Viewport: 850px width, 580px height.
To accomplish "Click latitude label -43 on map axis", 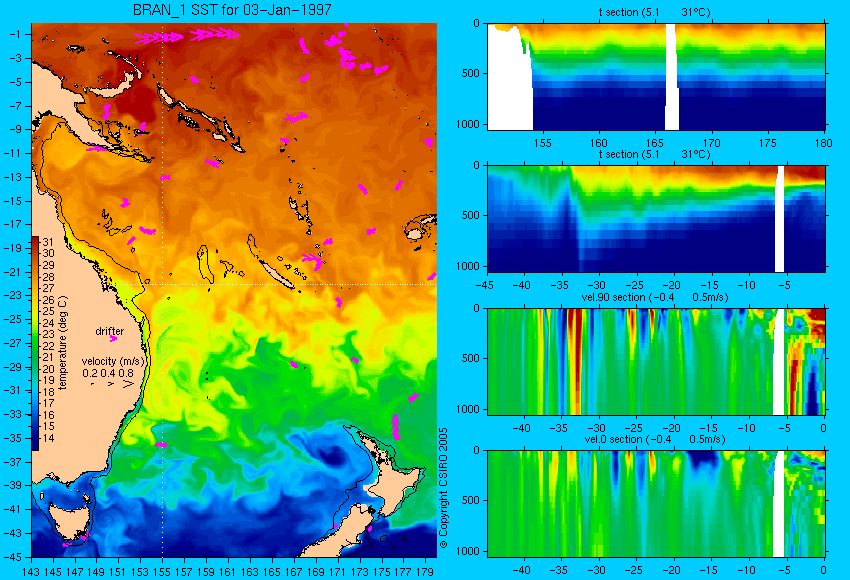I will click(15, 533).
